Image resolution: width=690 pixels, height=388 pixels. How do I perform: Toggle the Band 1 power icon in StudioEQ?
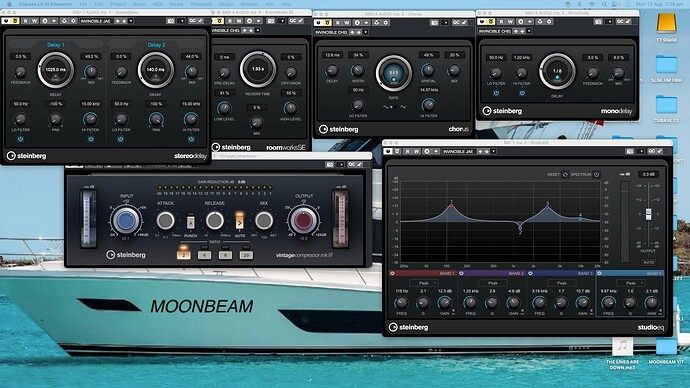click(393, 274)
